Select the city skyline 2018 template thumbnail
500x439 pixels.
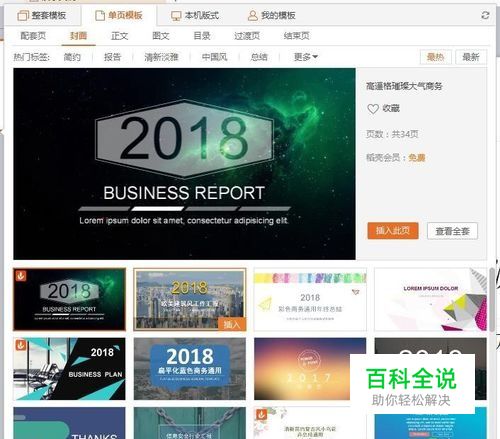(x=190, y=299)
